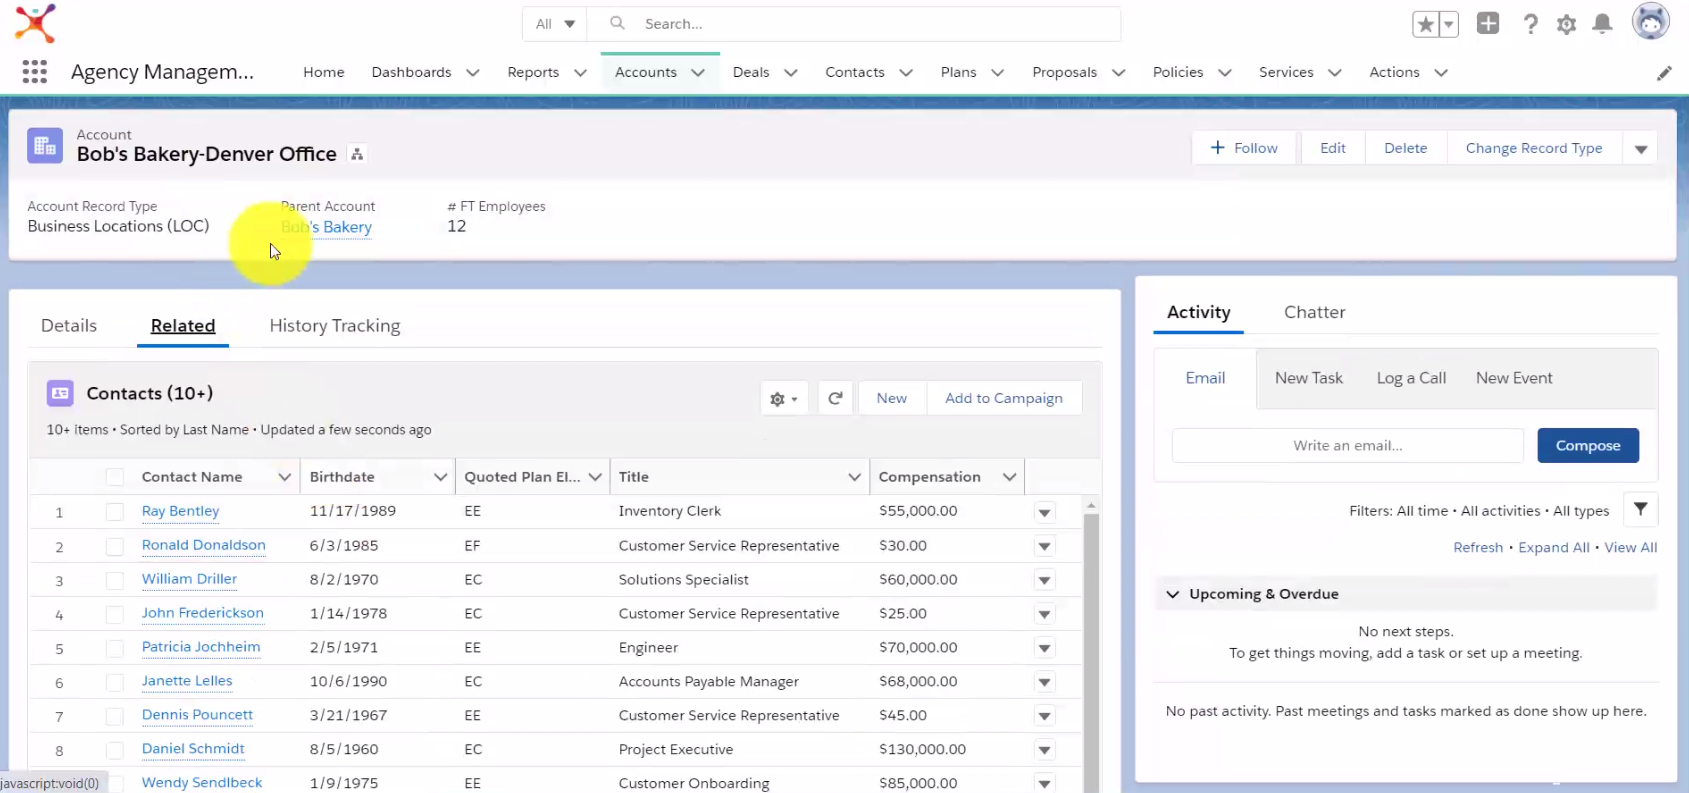Click the Delete account button

(x=1405, y=148)
